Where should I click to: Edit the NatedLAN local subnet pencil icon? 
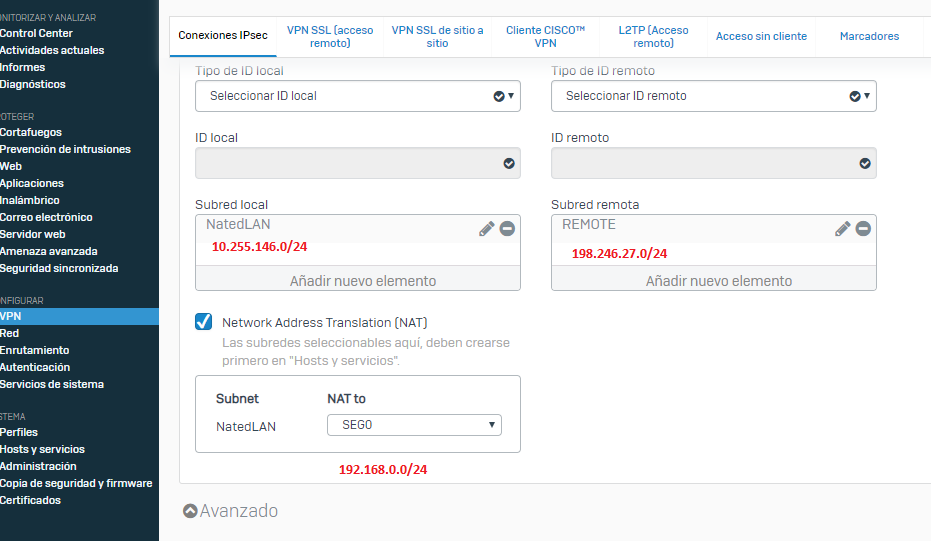[x=487, y=229]
